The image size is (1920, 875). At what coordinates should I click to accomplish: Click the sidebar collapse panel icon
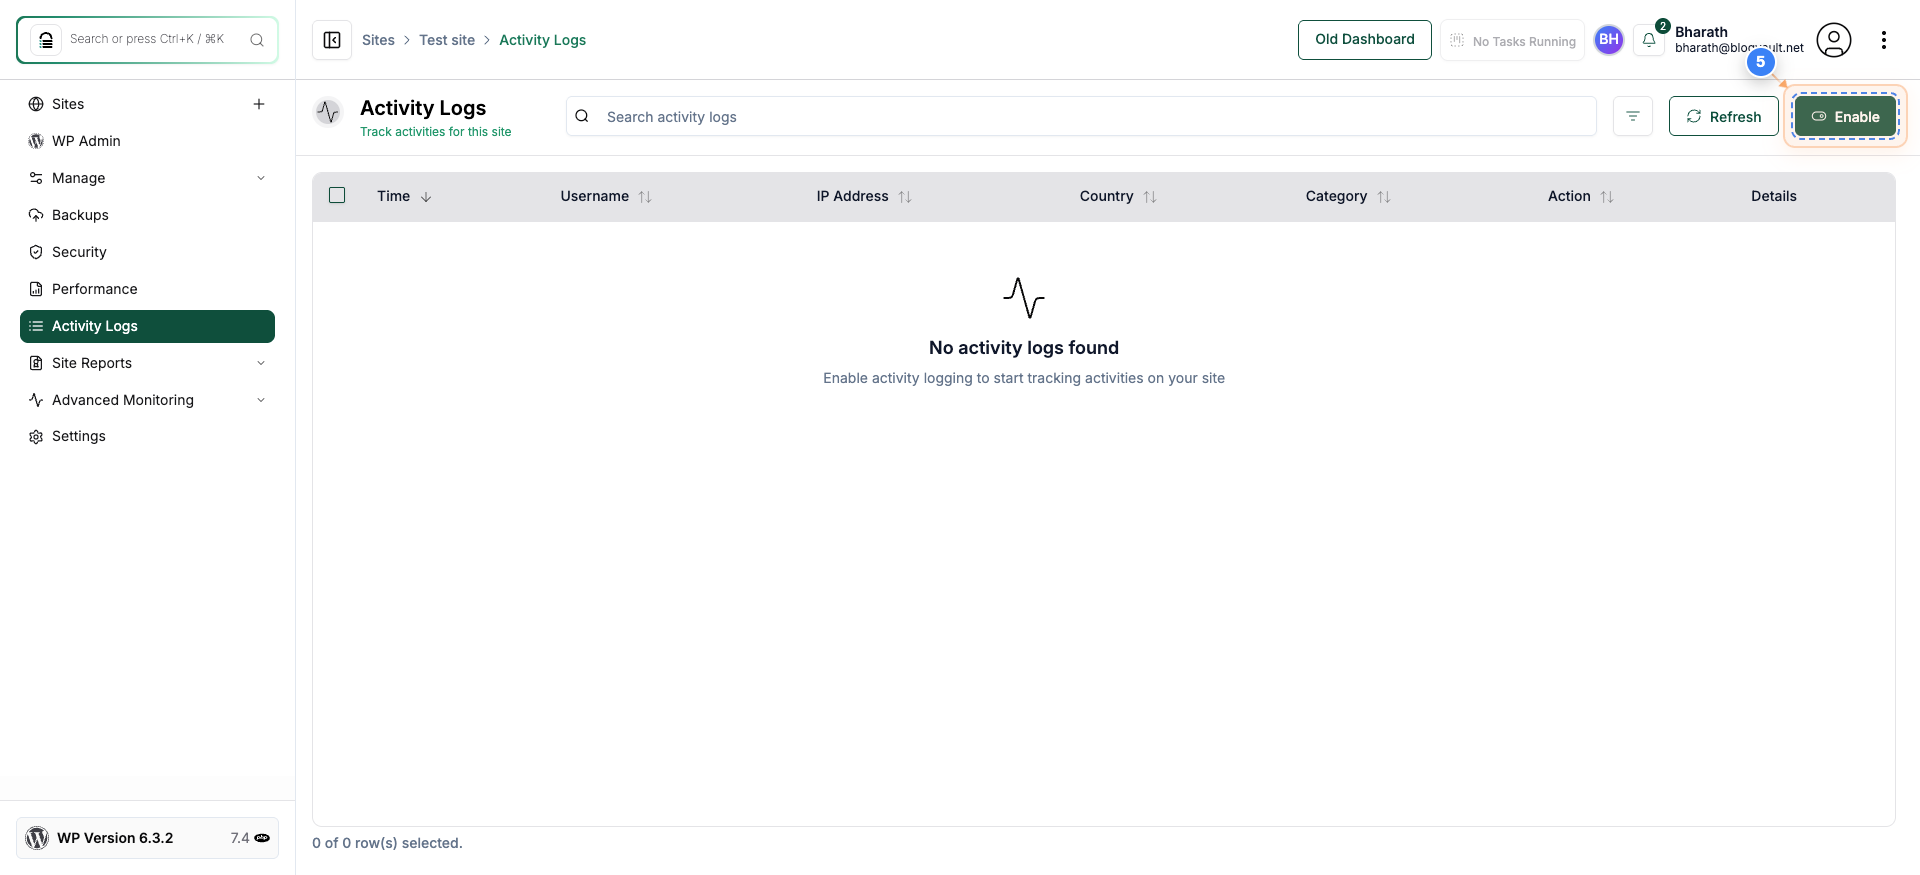(x=332, y=40)
